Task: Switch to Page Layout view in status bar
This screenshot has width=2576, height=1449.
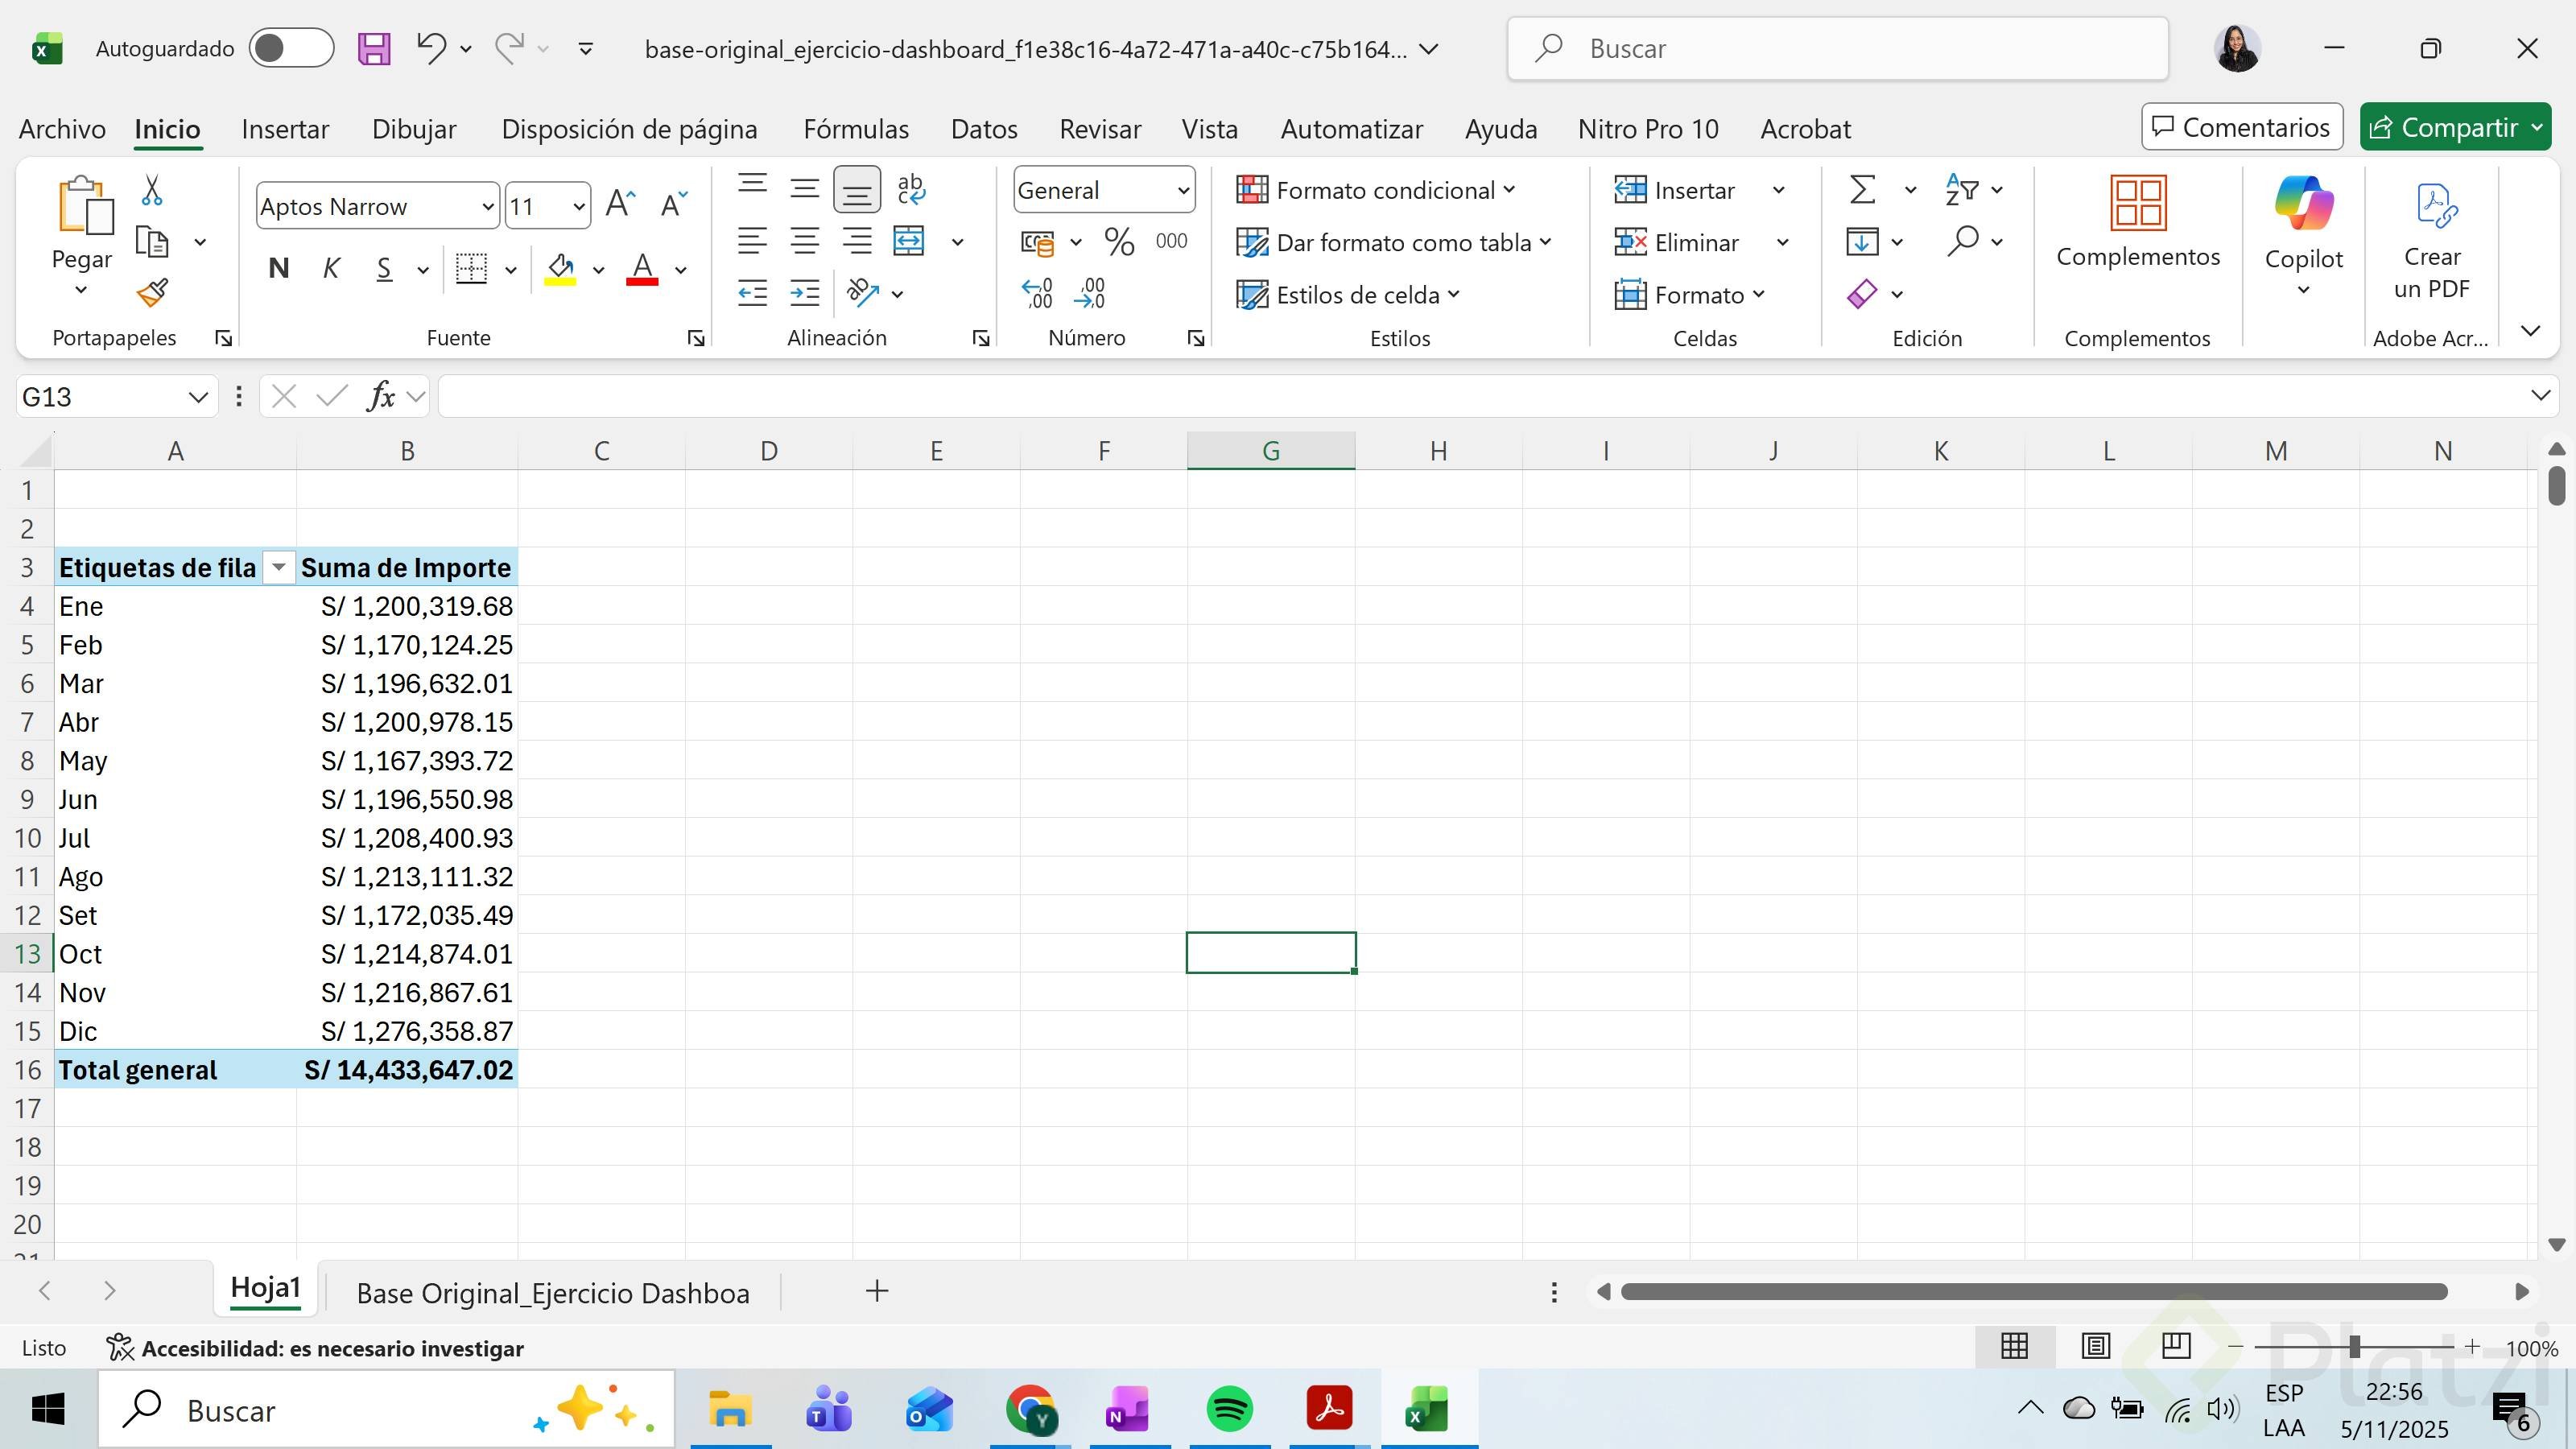Action: click(x=2095, y=1346)
